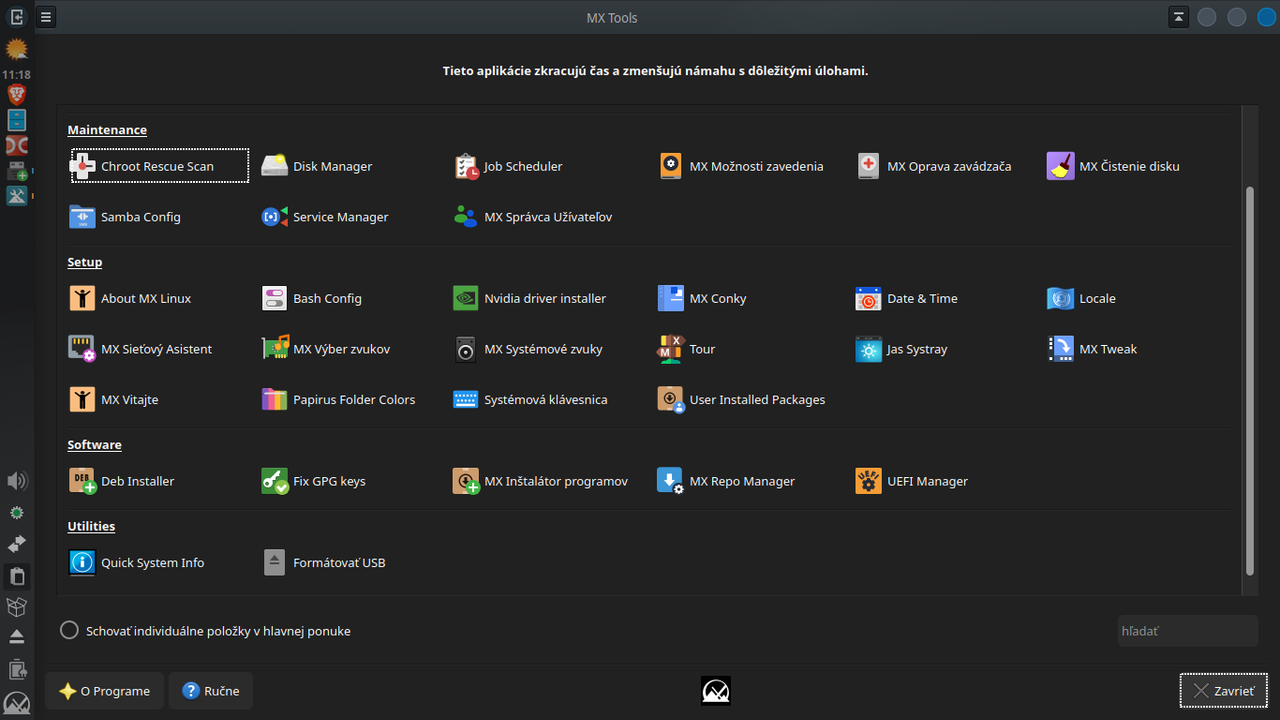The height and width of the screenshot is (720, 1280).
Task: Run Fix GPG keys
Action: tap(314, 481)
